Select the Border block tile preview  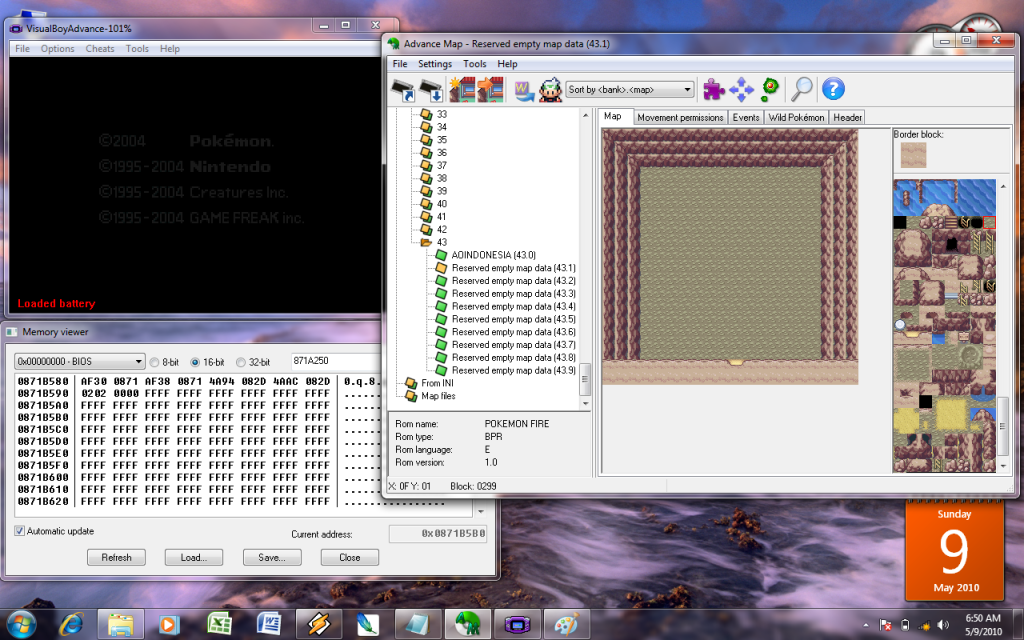point(913,155)
